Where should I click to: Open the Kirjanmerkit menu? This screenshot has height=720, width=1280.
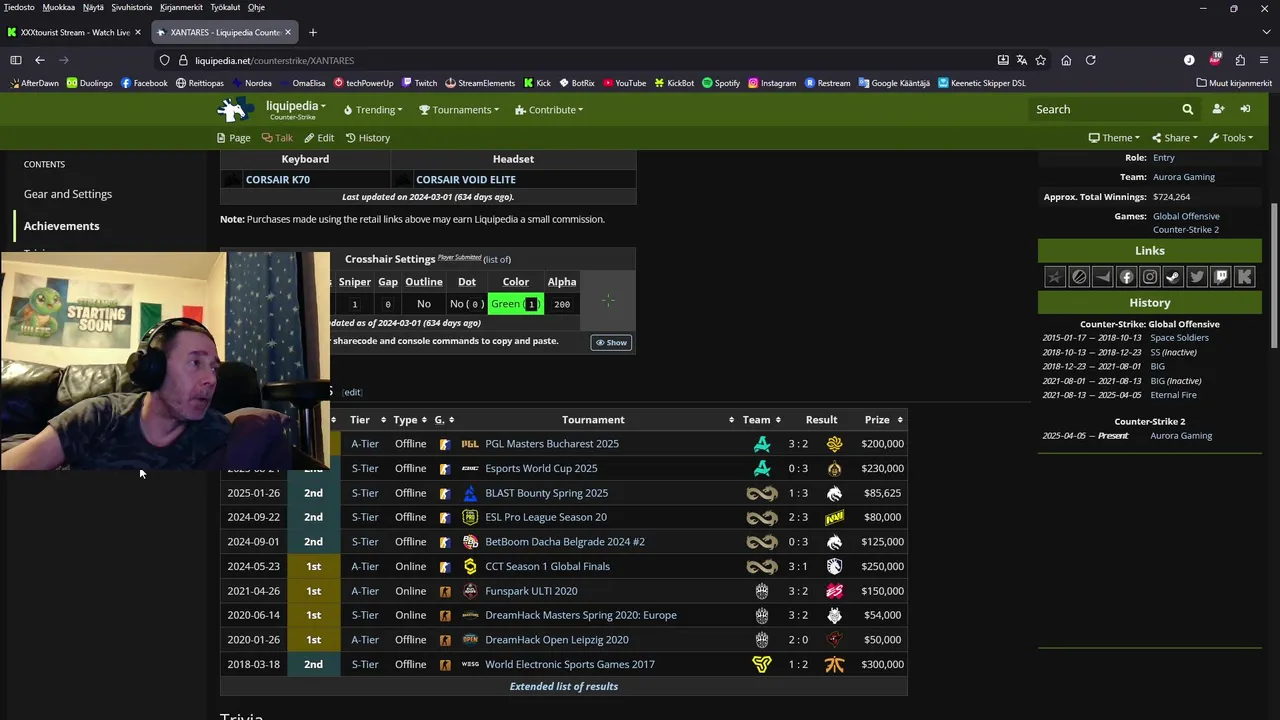[181, 7]
